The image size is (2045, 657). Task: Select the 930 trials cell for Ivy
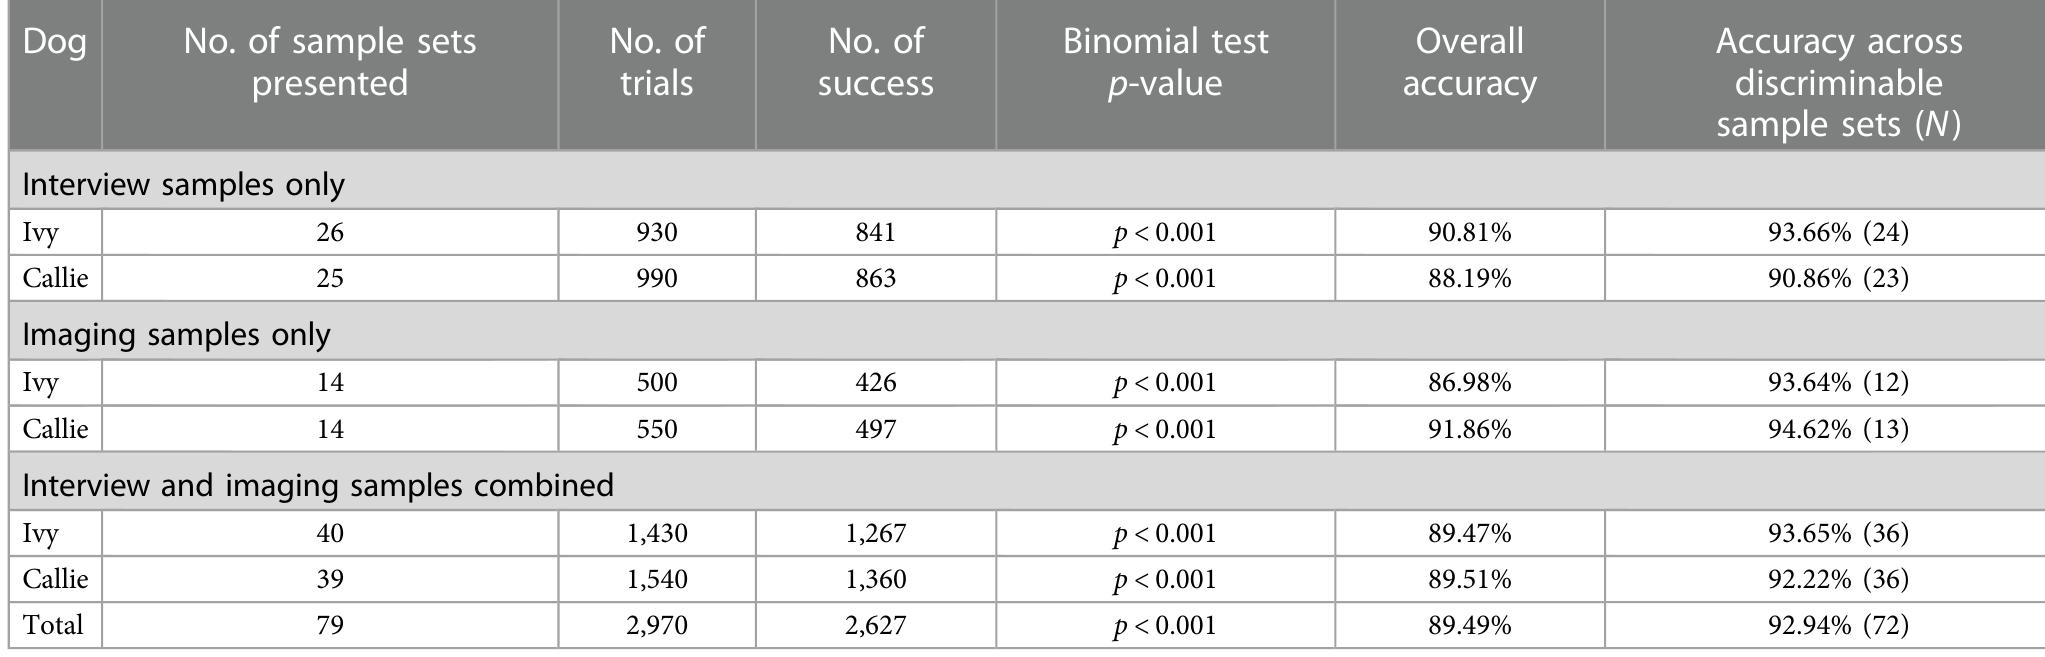coord(657,233)
